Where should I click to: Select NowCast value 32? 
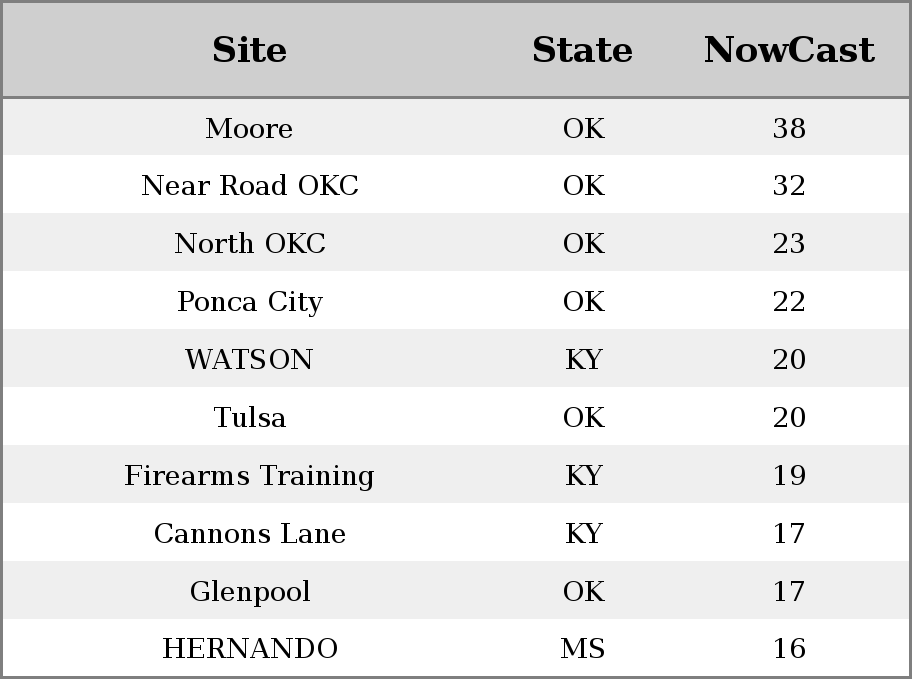coord(789,185)
